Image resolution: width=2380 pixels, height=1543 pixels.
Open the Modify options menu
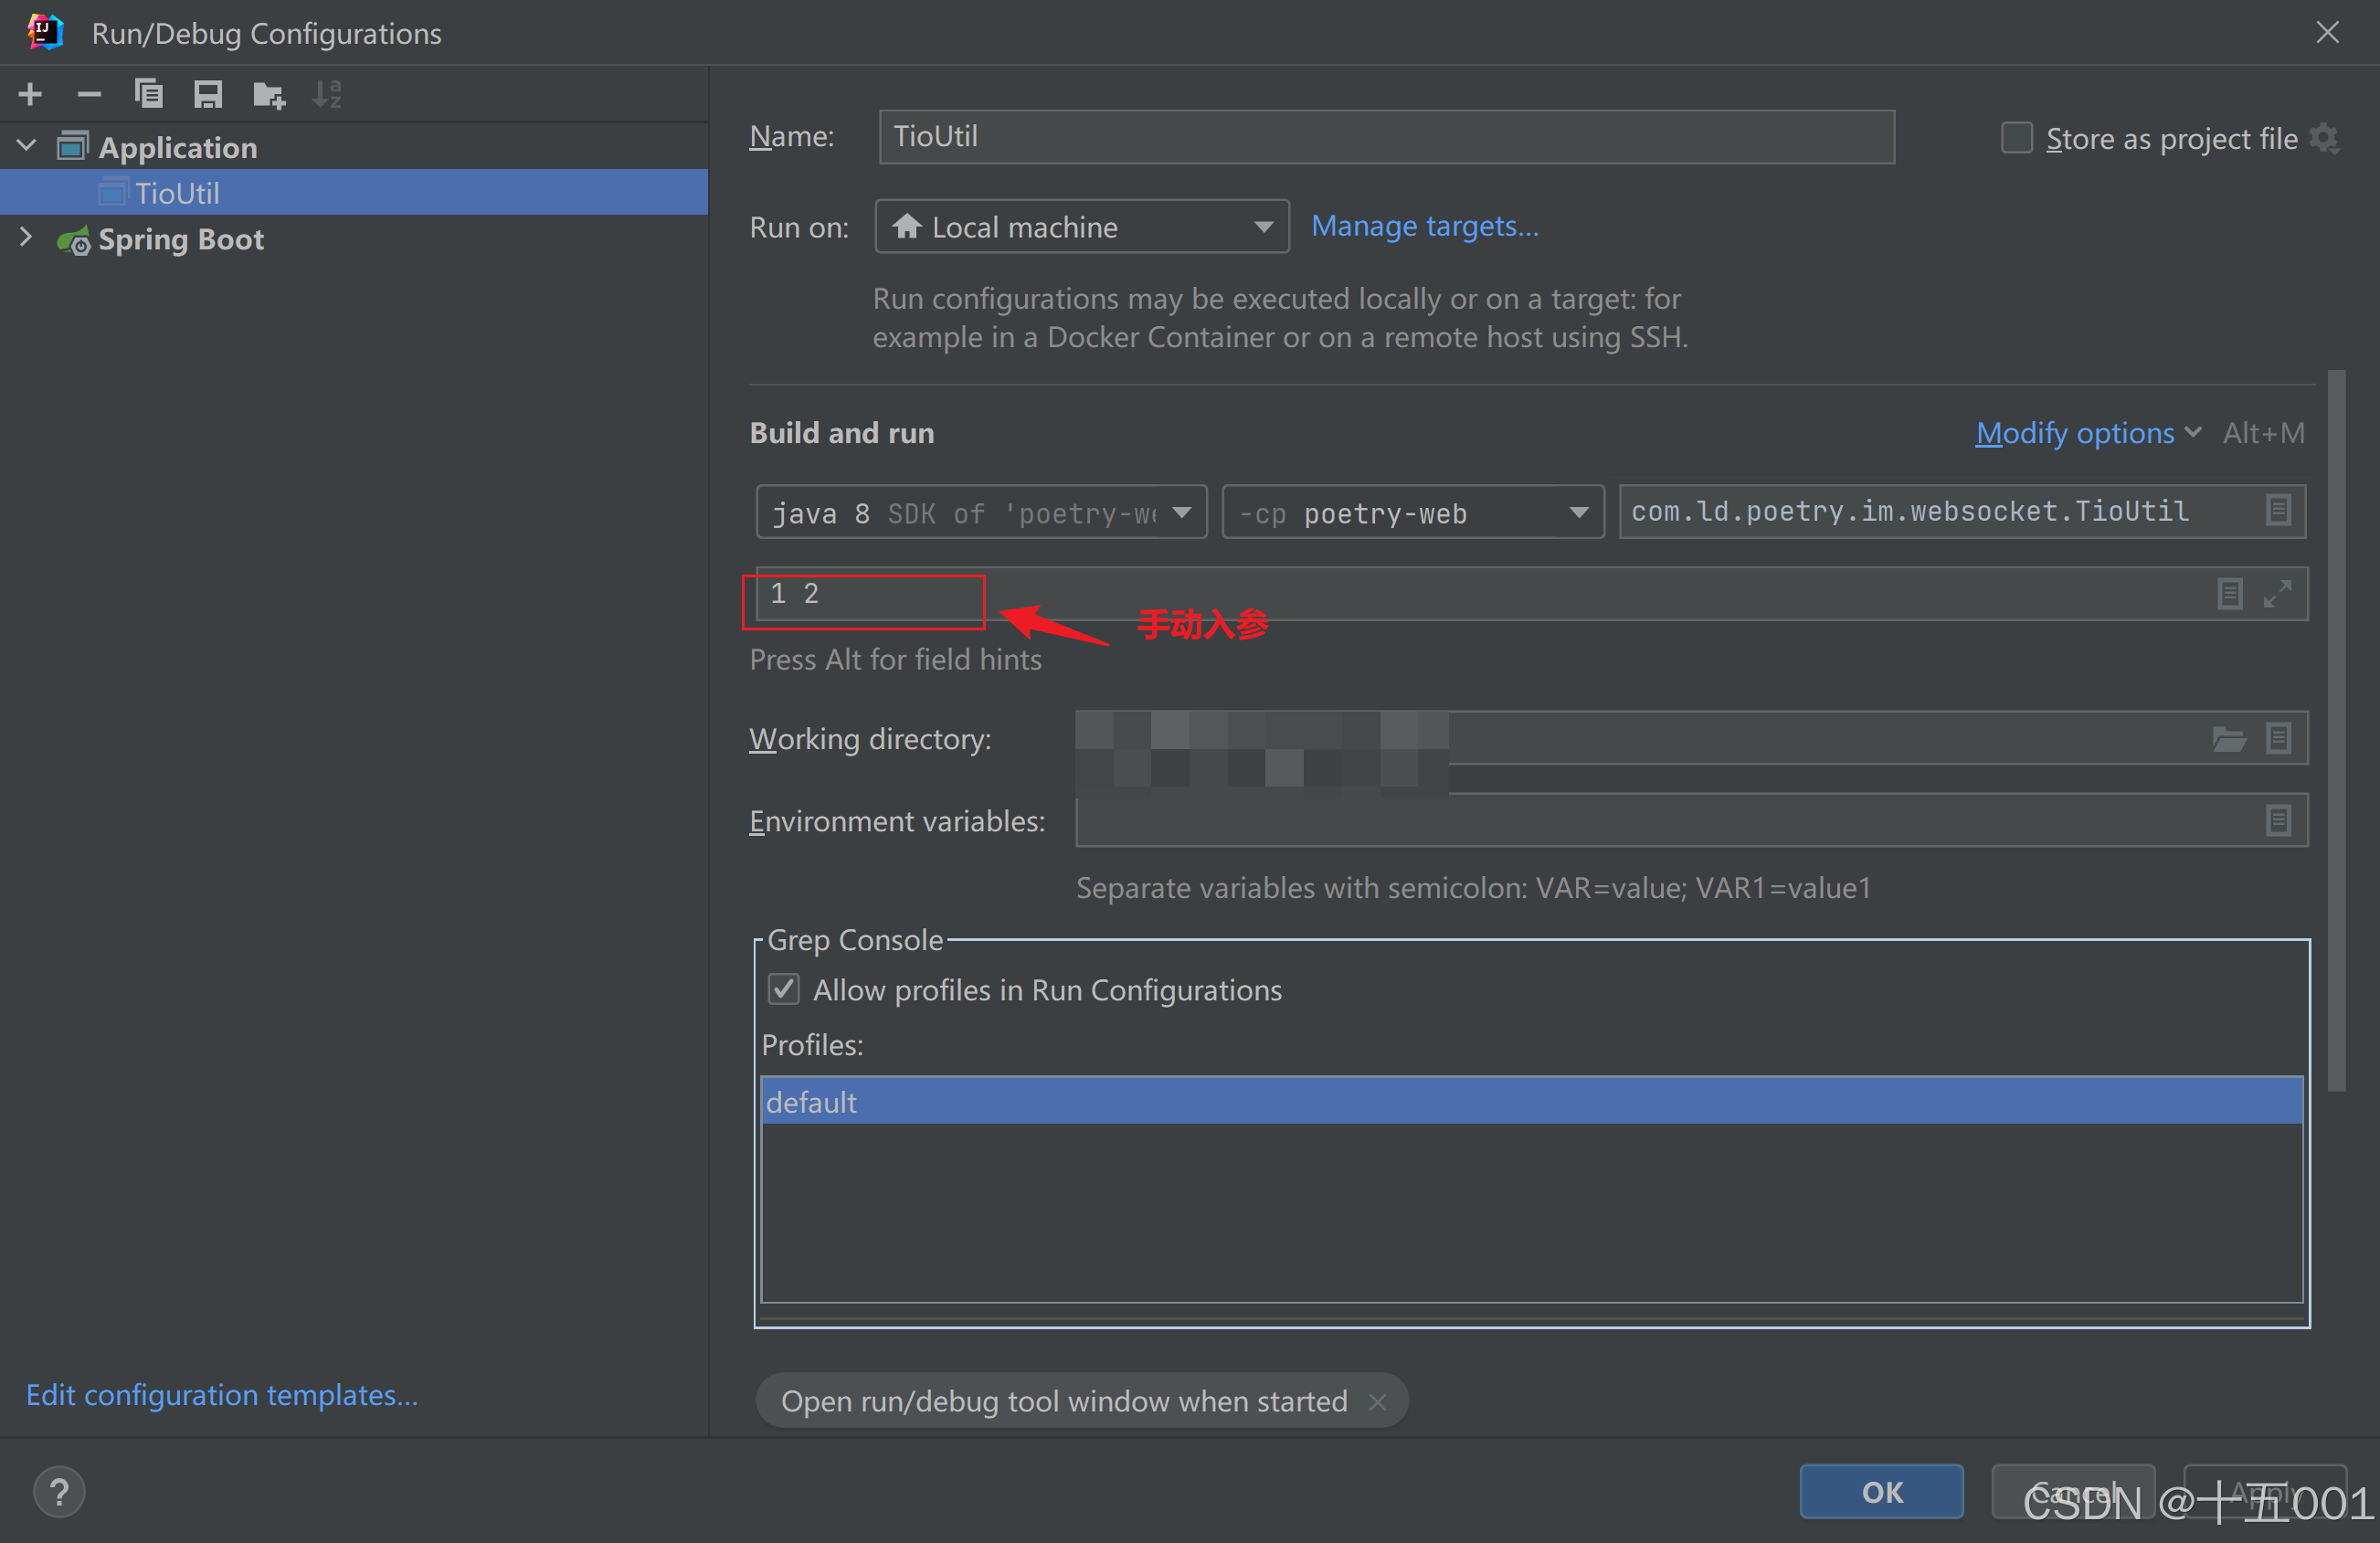(2086, 433)
